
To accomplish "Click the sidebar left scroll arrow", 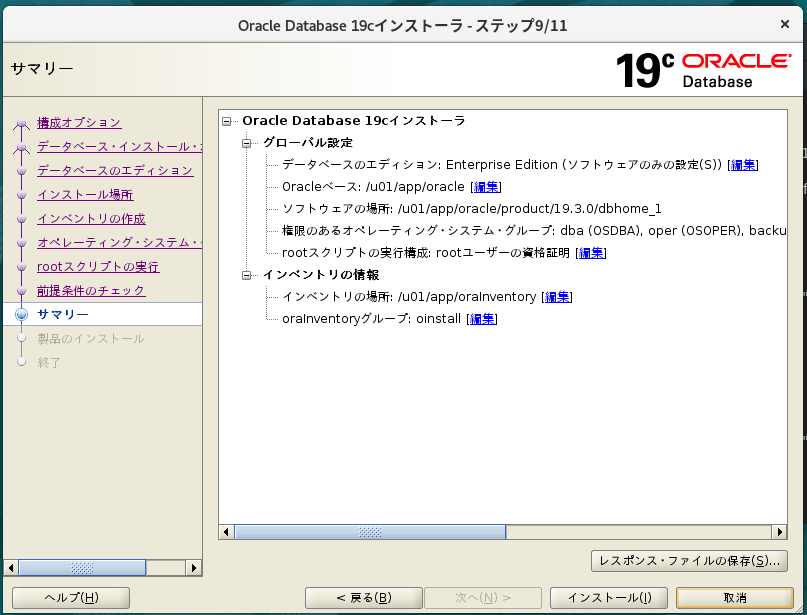I will 11,568.
